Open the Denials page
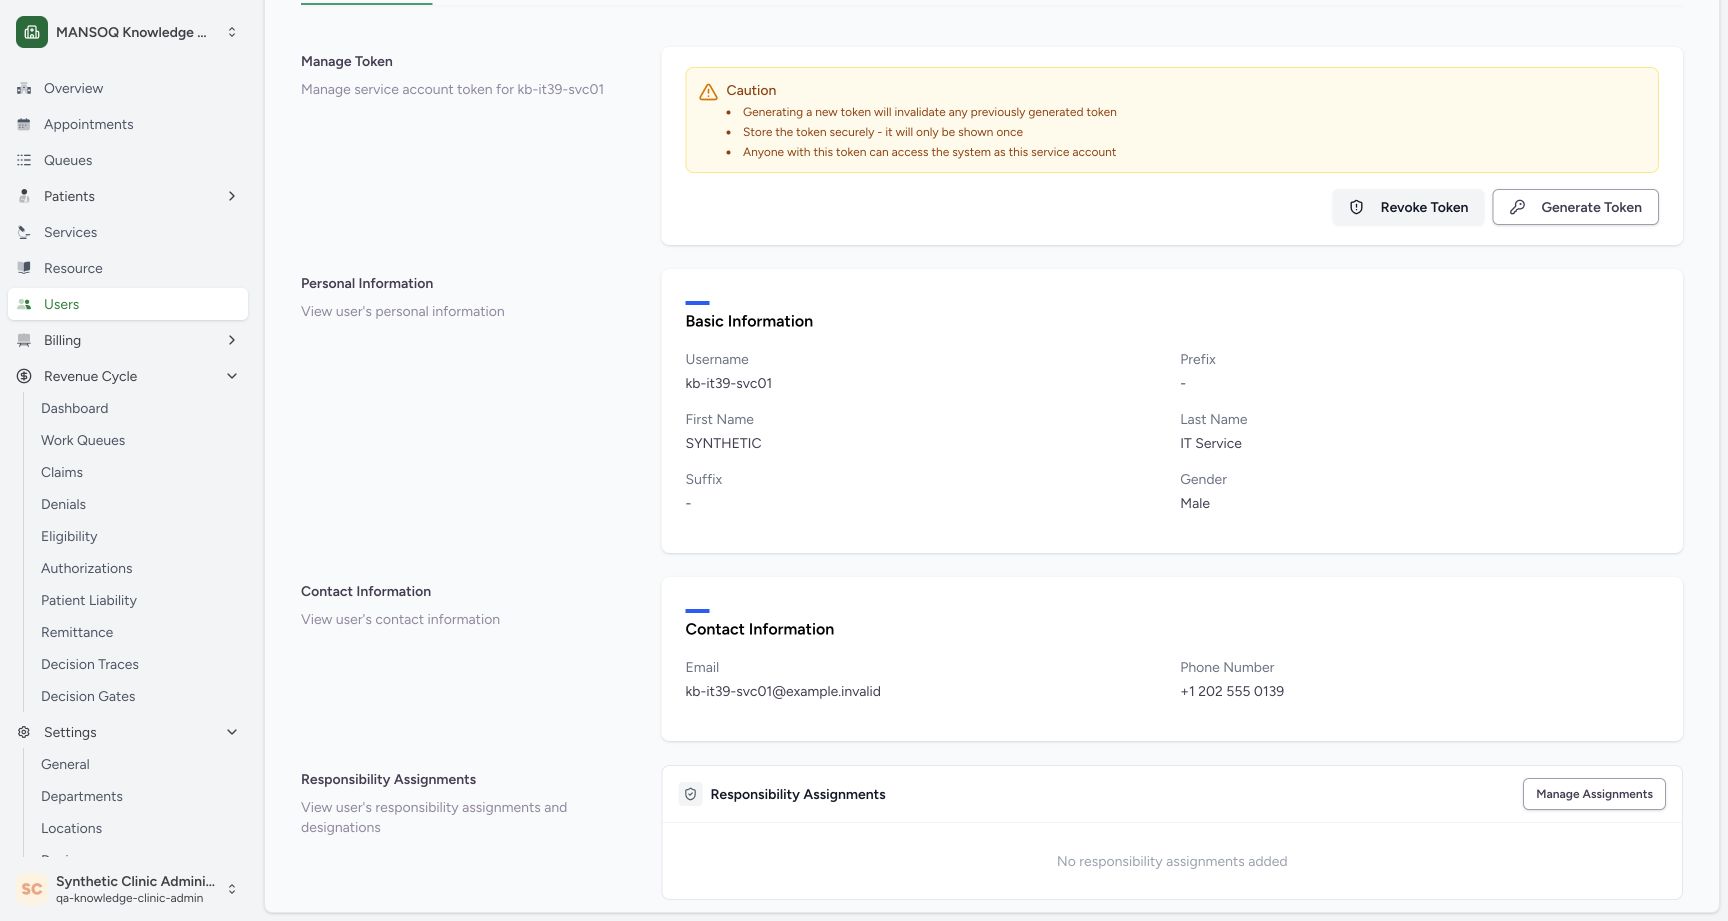 click(63, 504)
